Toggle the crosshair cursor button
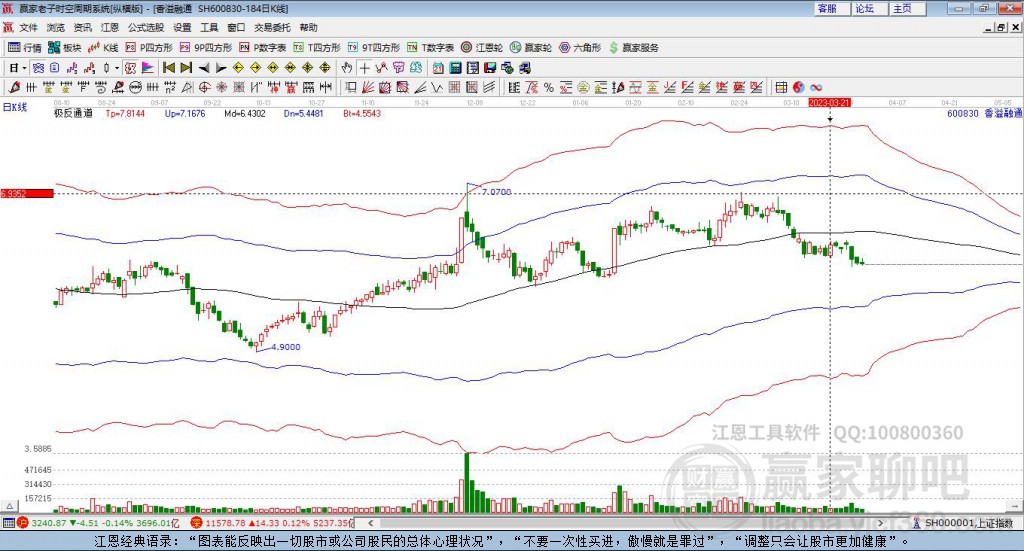This screenshot has height=551, width=1024. (x=364, y=68)
